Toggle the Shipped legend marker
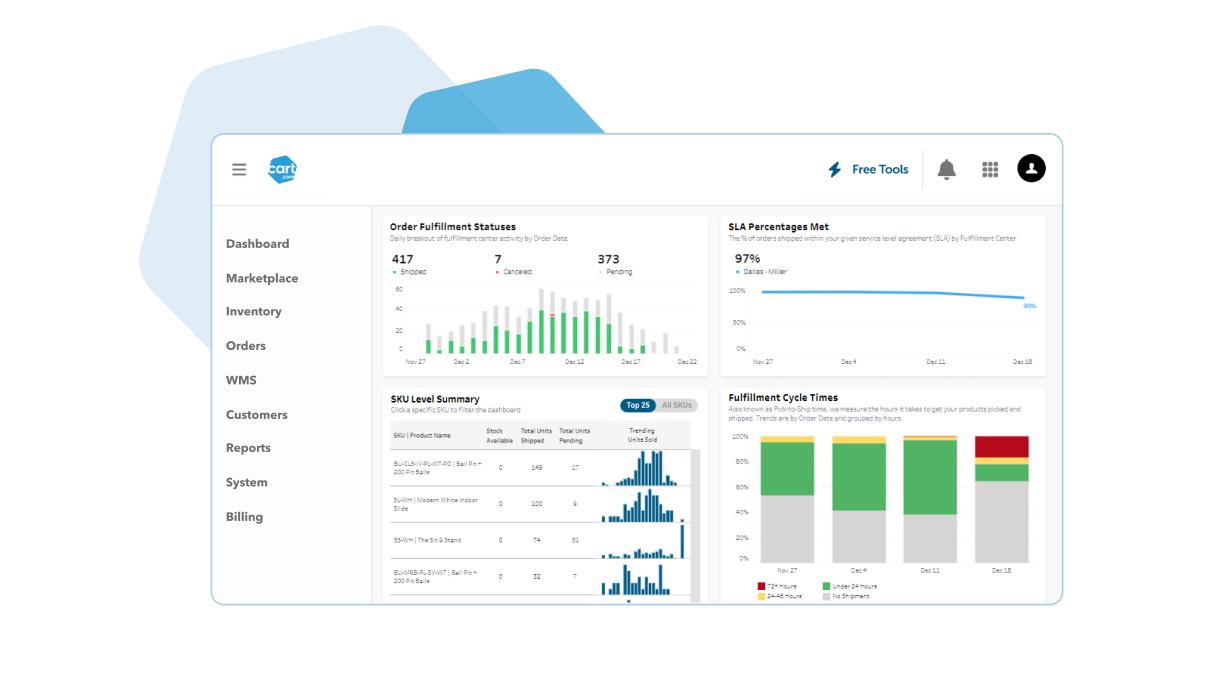The height and width of the screenshot is (685, 1220). (394, 271)
